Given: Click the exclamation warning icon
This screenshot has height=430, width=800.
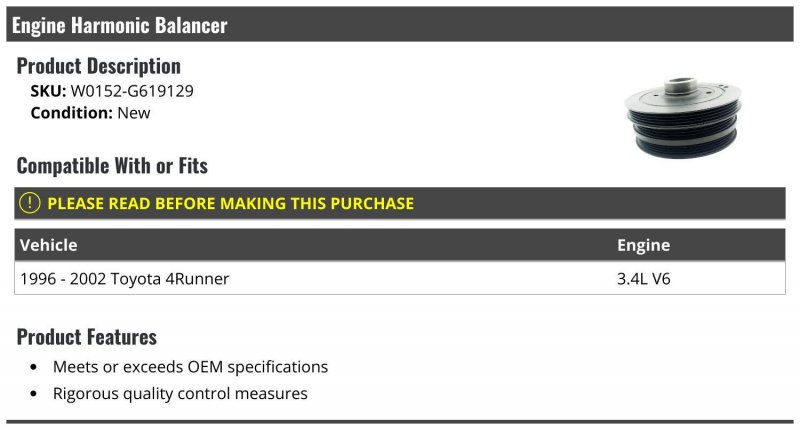Looking at the screenshot, I should click(30, 203).
